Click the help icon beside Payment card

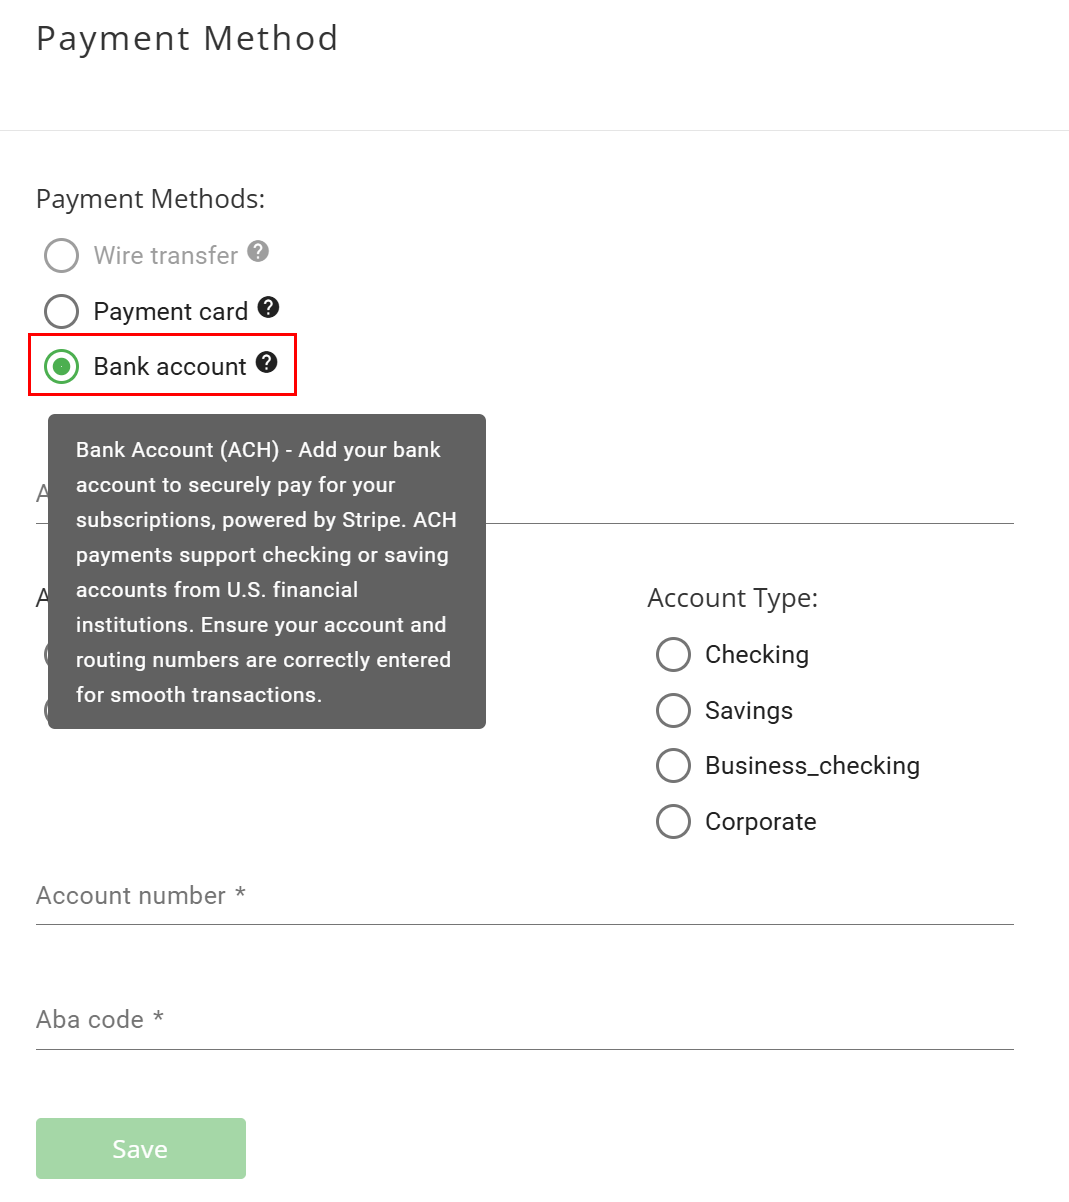pyautogui.click(x=269, y=307)
